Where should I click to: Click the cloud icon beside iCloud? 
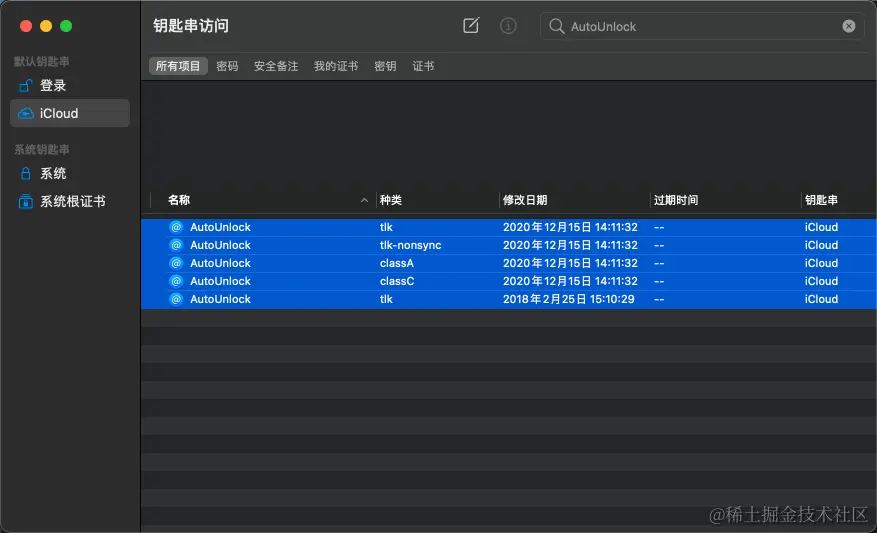pos(26,113)
